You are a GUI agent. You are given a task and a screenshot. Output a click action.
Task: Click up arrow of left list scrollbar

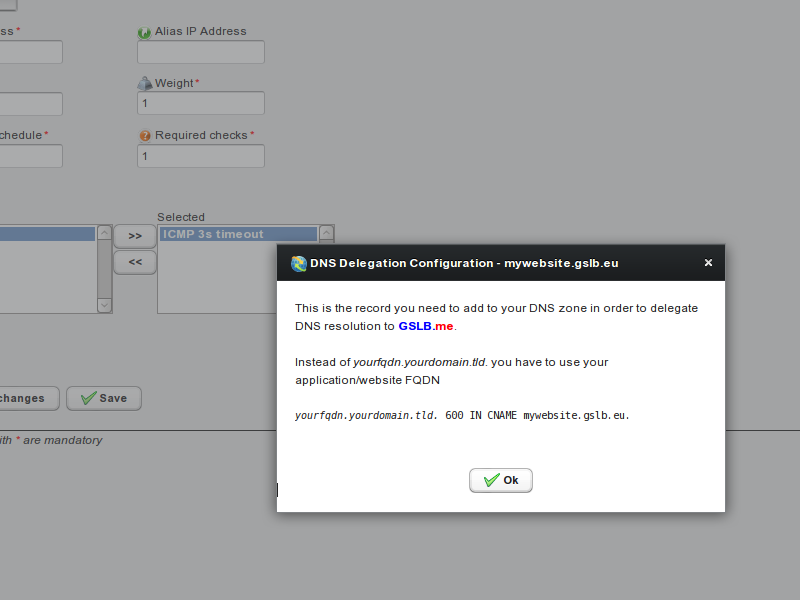coord(104,233)
